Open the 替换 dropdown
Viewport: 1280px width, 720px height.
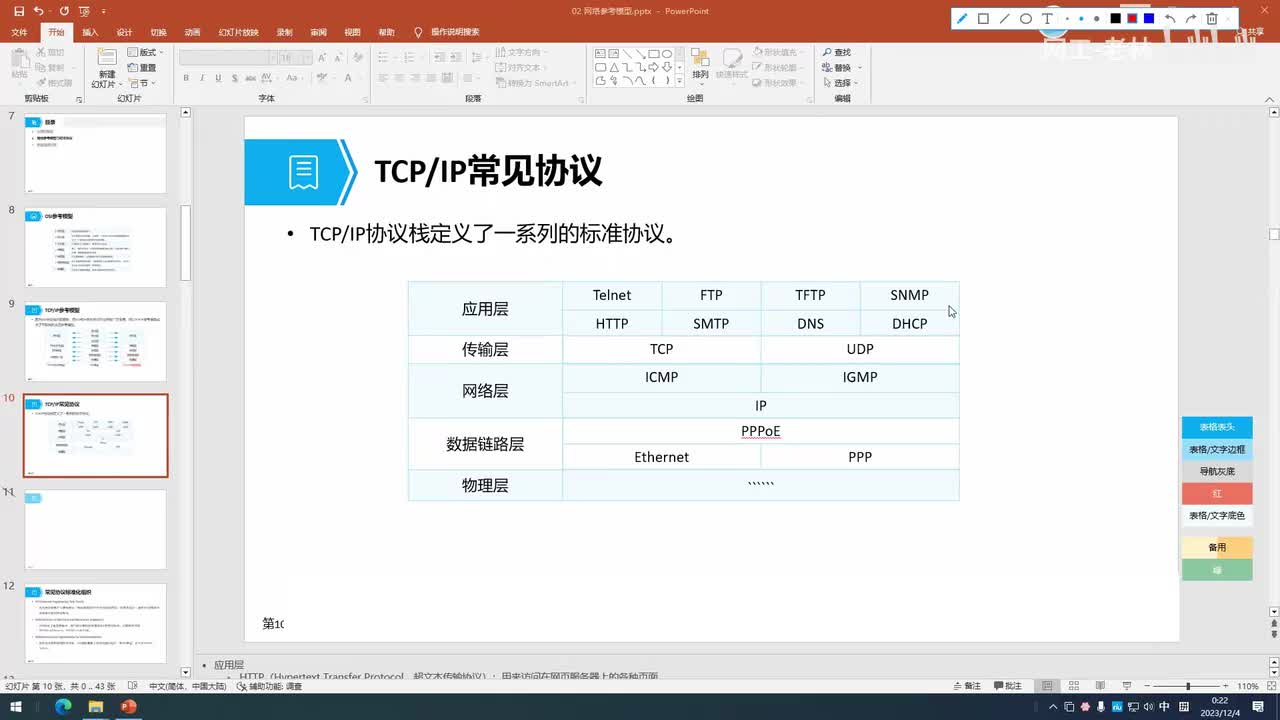(841, 67)
